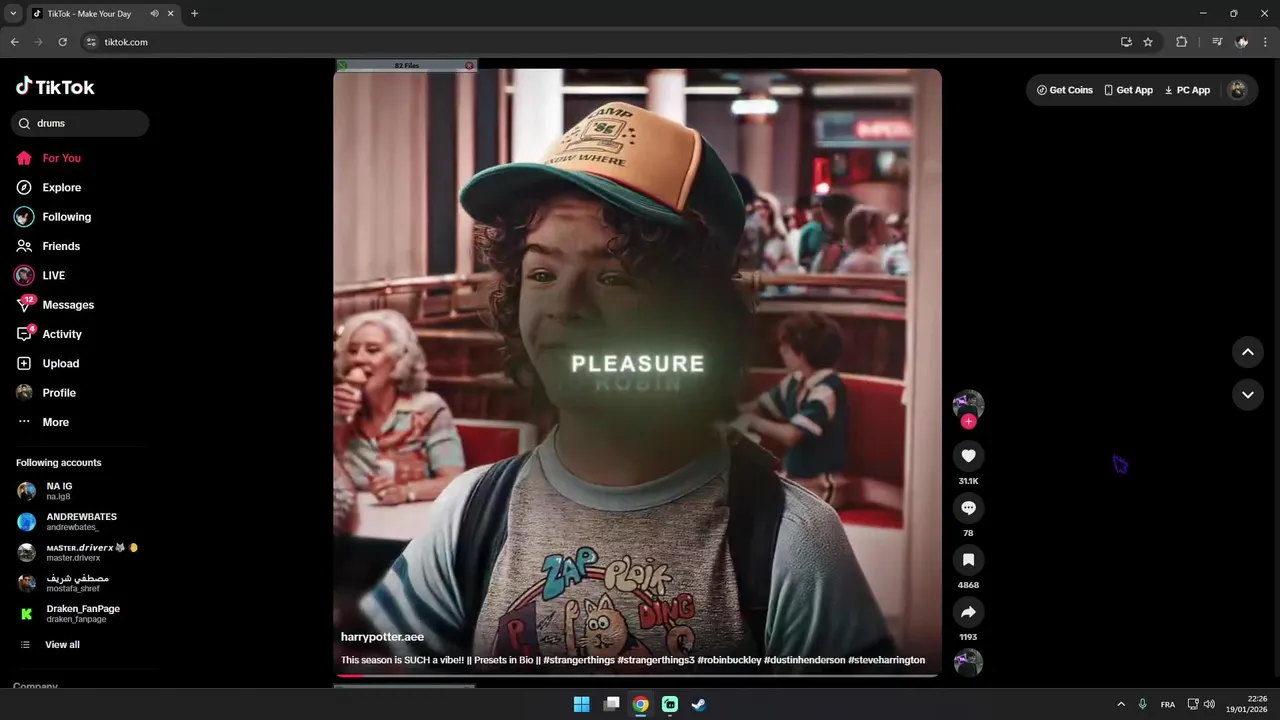This screenshot has height=720, width=1280.
Task: Open the top-right profile avatar menu
Action: [x=1237, y=90]
